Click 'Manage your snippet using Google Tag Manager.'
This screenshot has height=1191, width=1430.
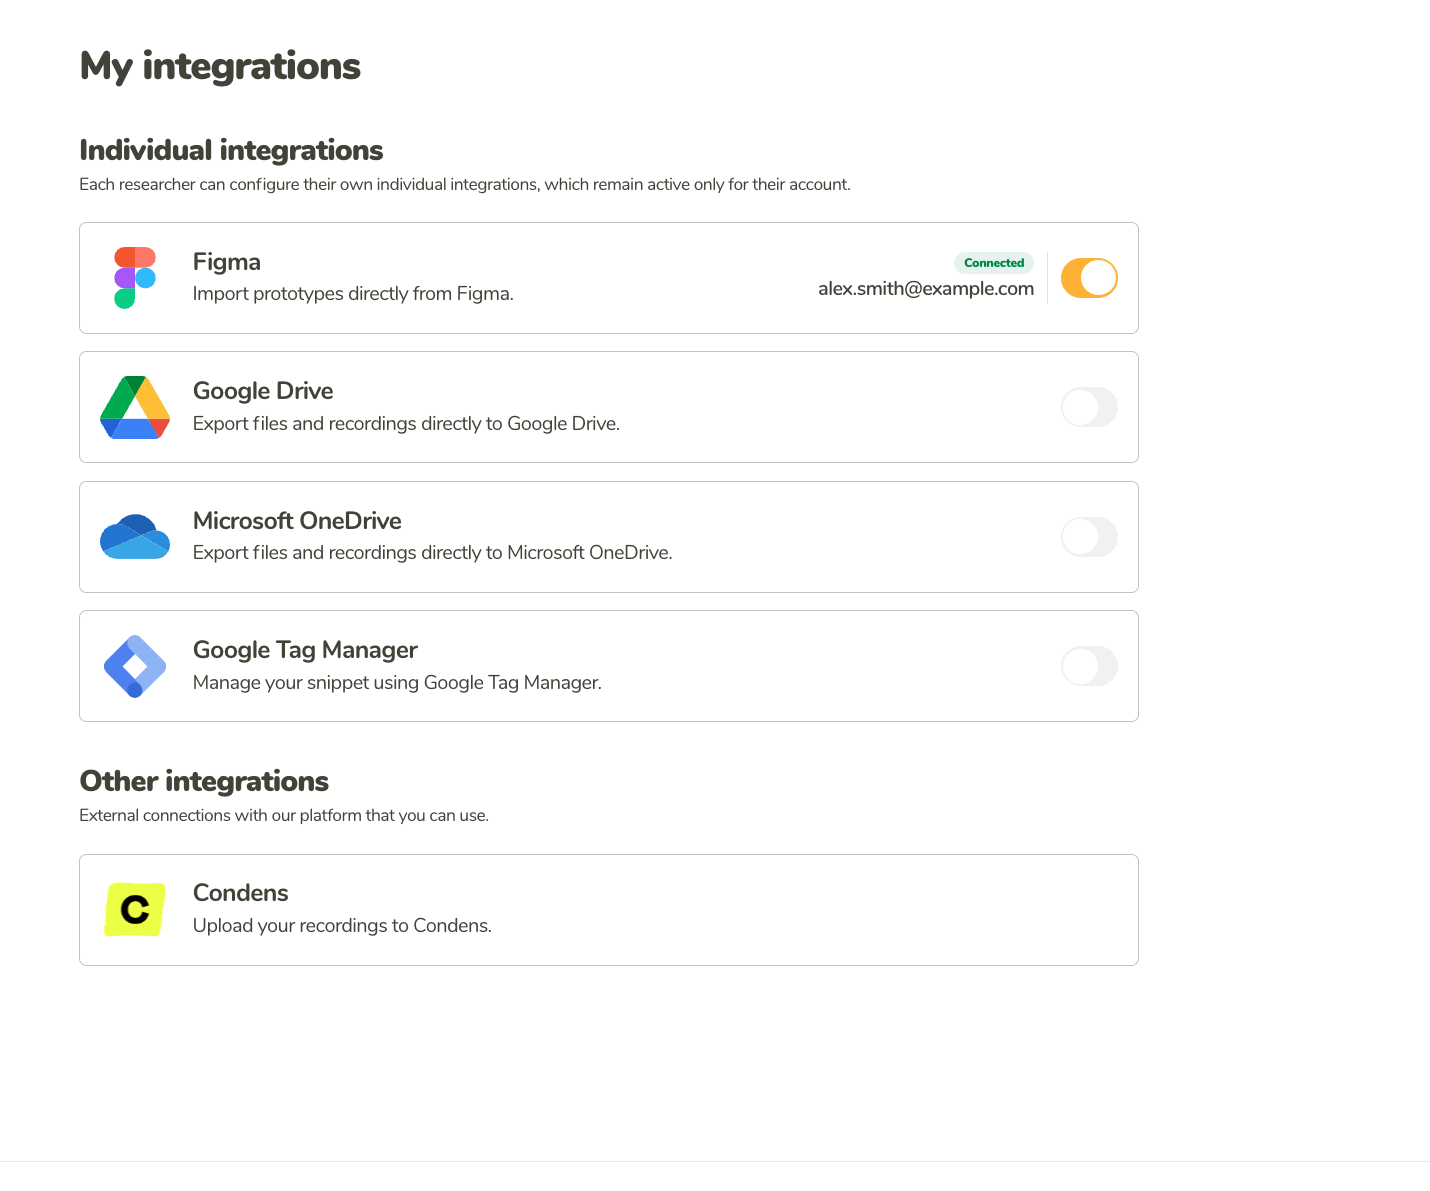point(397,683)
